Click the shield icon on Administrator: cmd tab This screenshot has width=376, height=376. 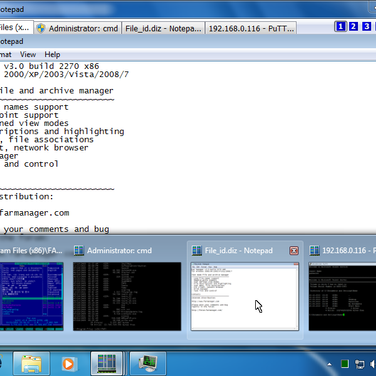(x=41, y=28)
